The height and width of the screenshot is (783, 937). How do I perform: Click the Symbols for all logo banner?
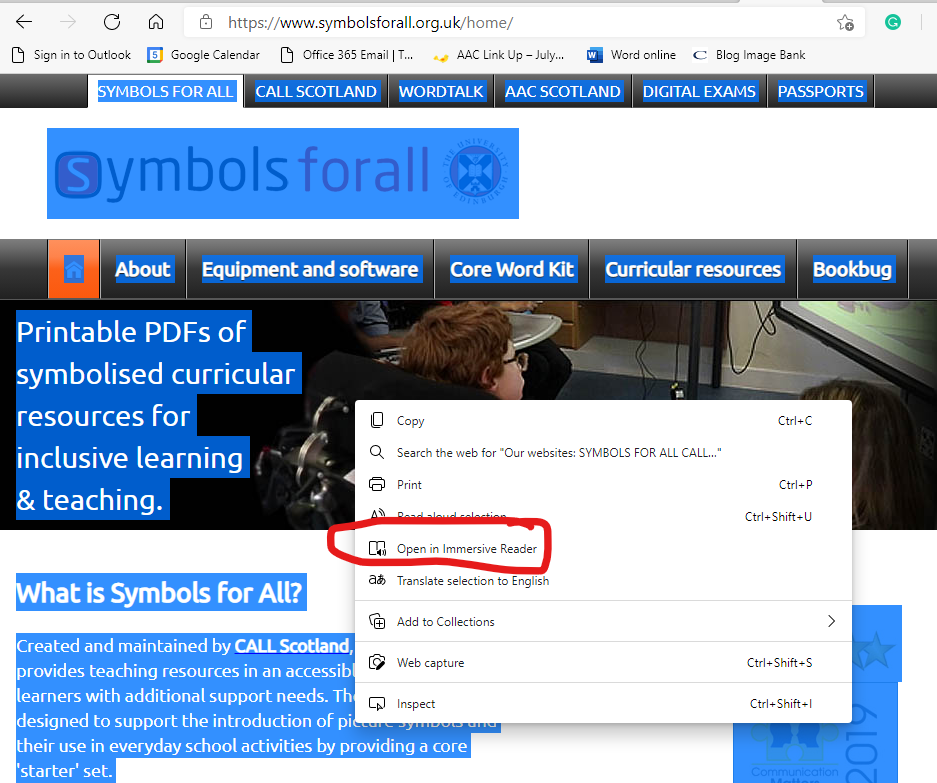(283, 173)
